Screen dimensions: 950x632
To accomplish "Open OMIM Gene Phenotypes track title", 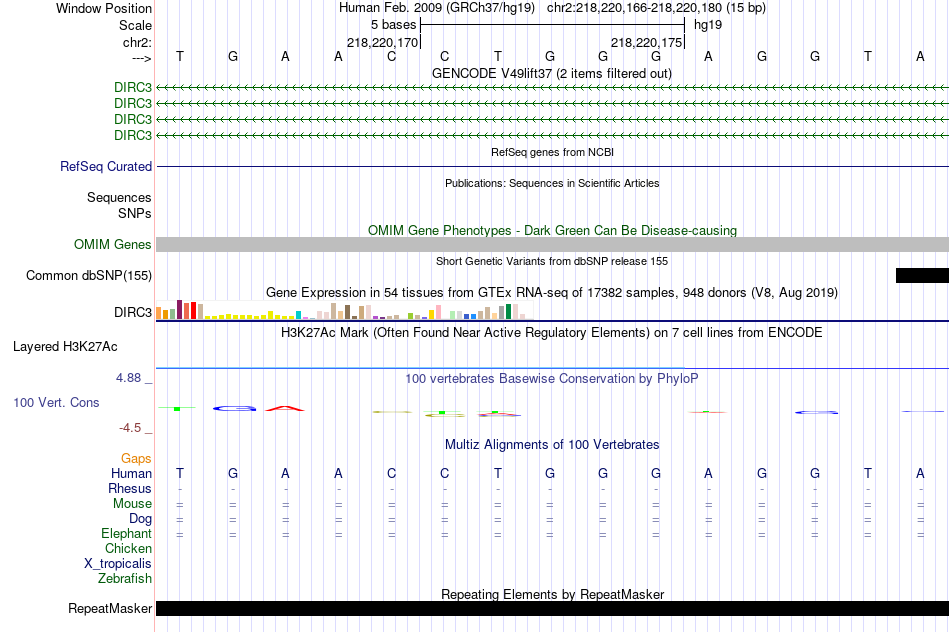I will click(x=552, y=230).
